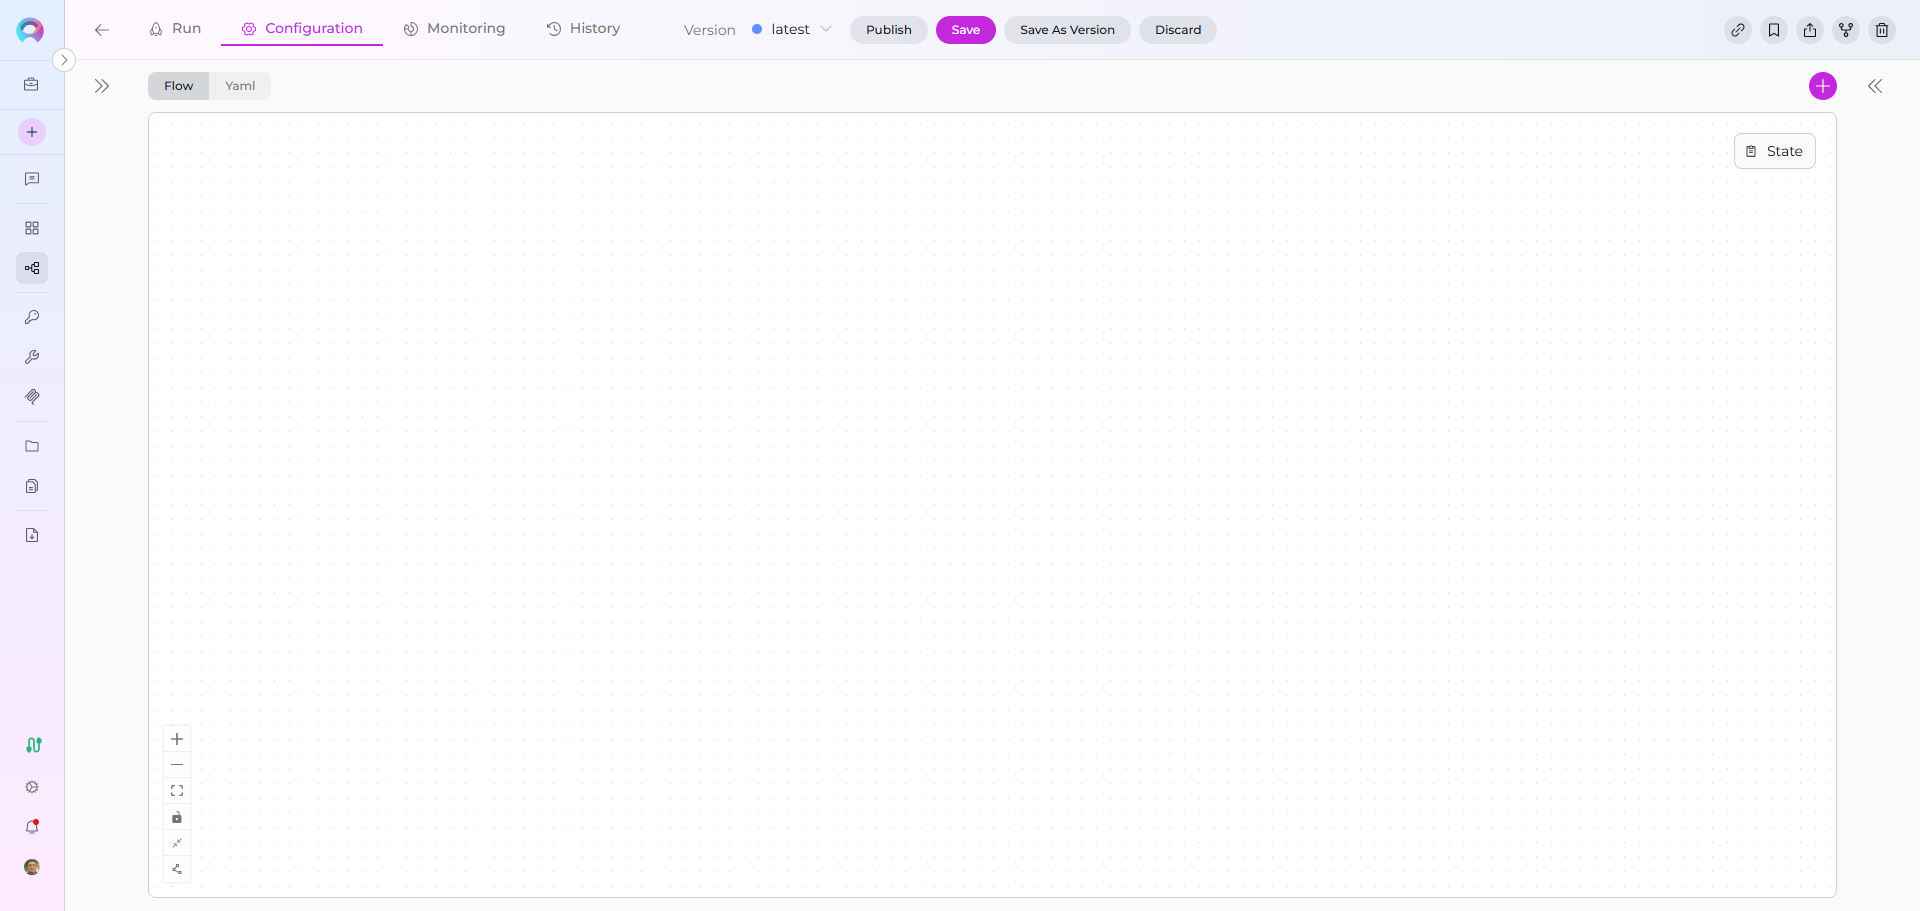Zoom in on the flow canvas
This screenshot has width=1920, height=911.
click(177, 739)
